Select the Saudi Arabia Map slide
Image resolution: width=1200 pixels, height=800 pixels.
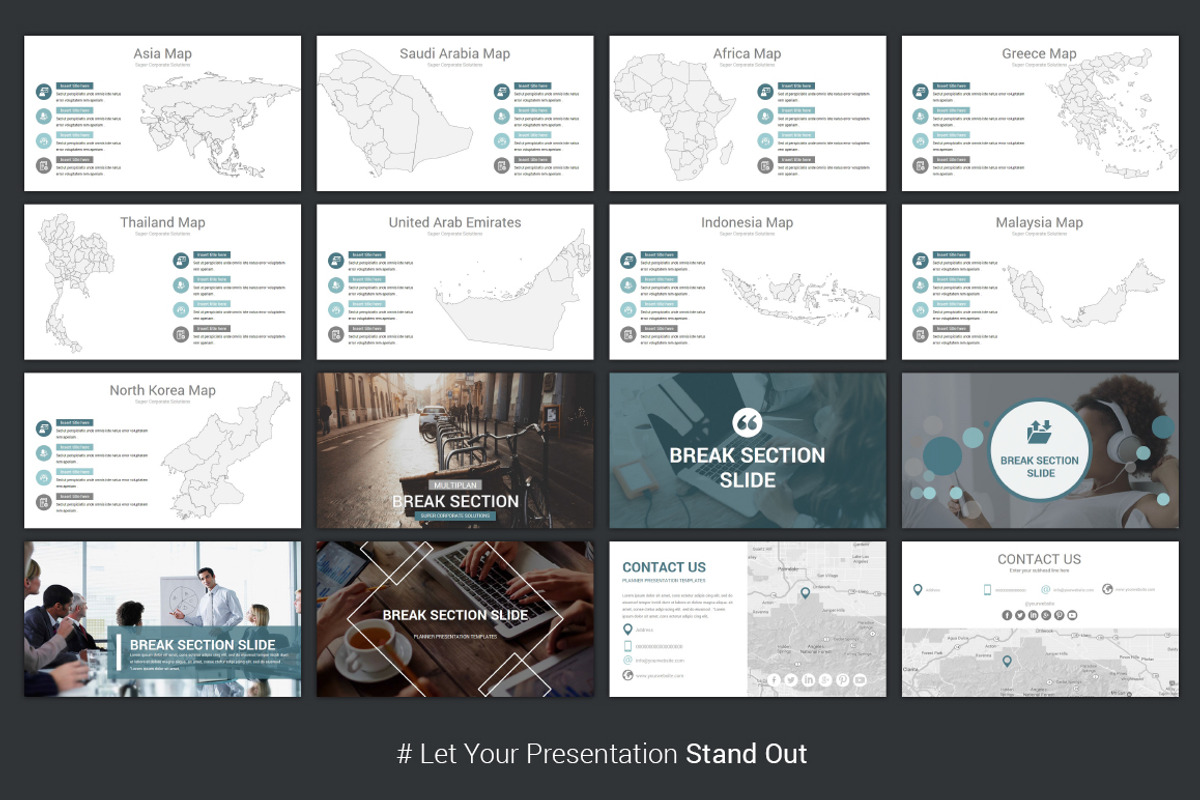454,112
